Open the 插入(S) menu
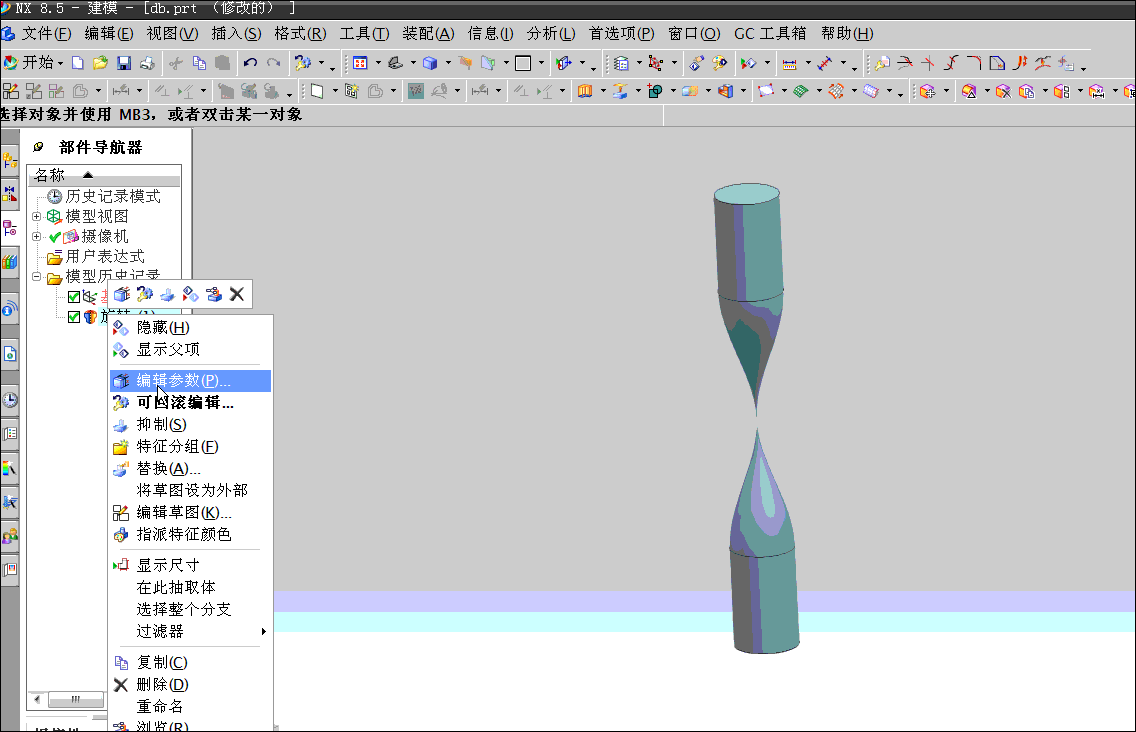This screenshot has width=1136, height=732. (x=236, y=33)
